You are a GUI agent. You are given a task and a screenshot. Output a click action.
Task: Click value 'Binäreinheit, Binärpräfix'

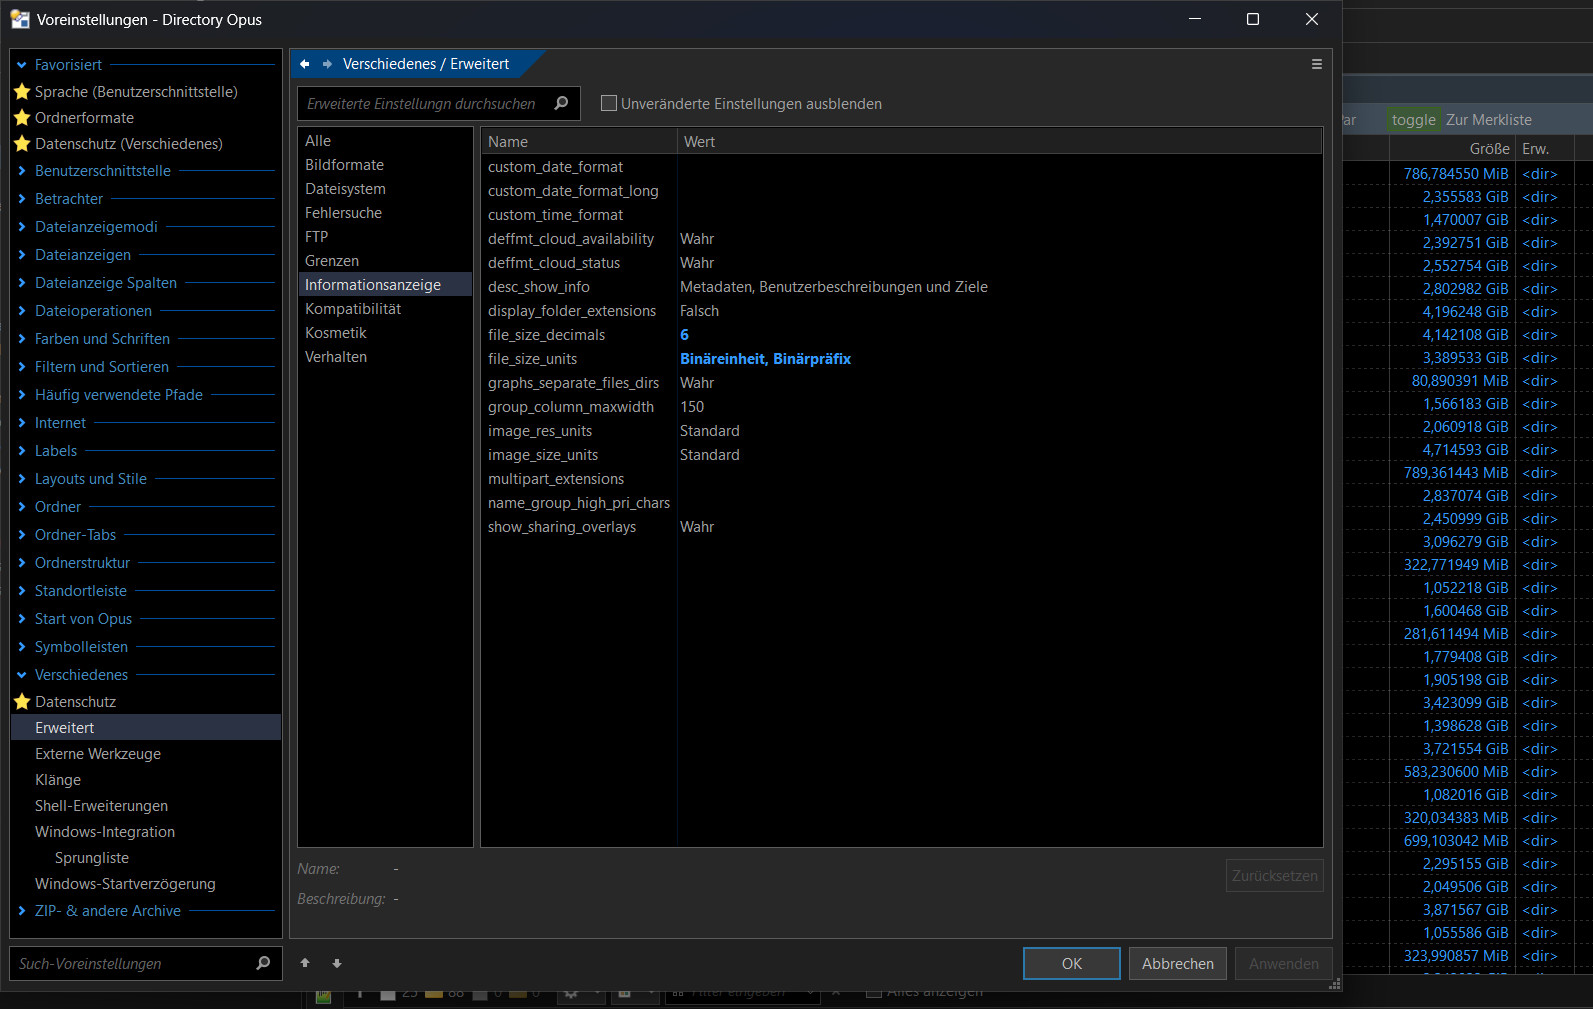coord(766,359)
